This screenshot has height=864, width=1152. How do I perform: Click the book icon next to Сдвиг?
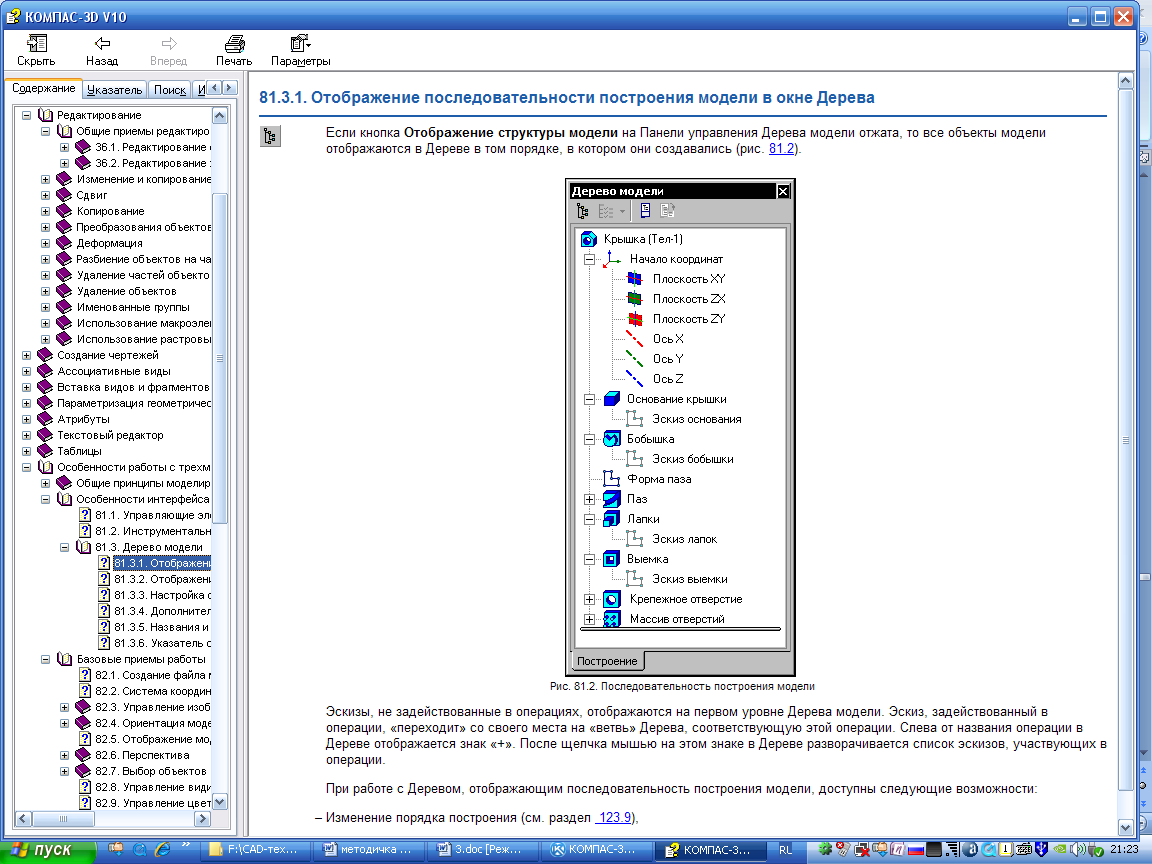coord(65,195)
